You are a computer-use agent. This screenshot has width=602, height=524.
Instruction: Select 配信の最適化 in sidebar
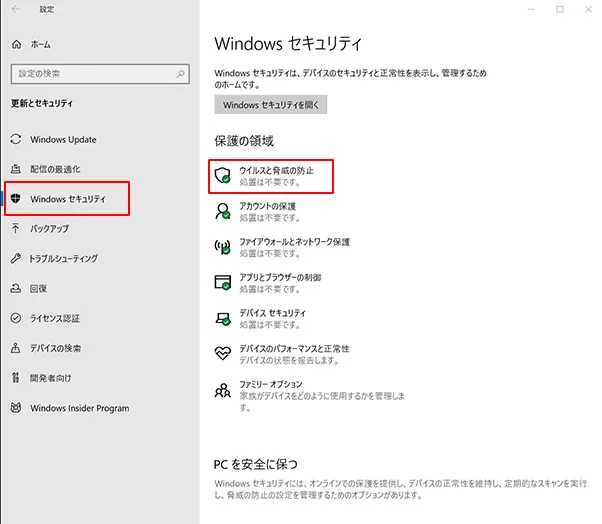pyautogui.click(x=55, y=169)
